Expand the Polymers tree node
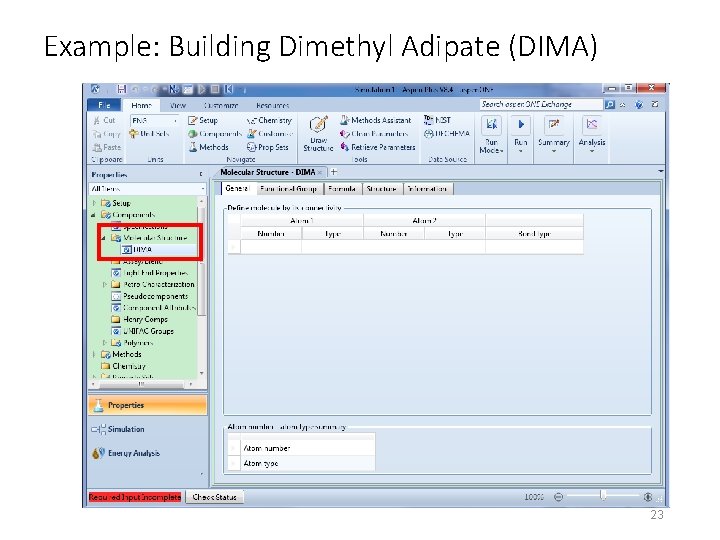The height and width of the screenshot is (540, 720). [105, 343]
